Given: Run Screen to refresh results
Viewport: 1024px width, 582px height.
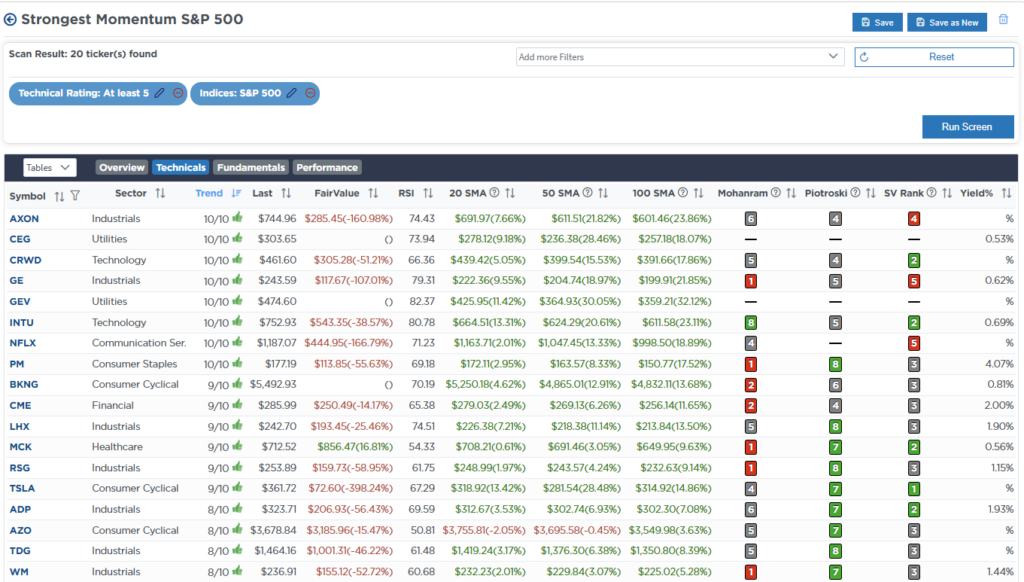Looking at the screenshot, I should coord(967,127).
